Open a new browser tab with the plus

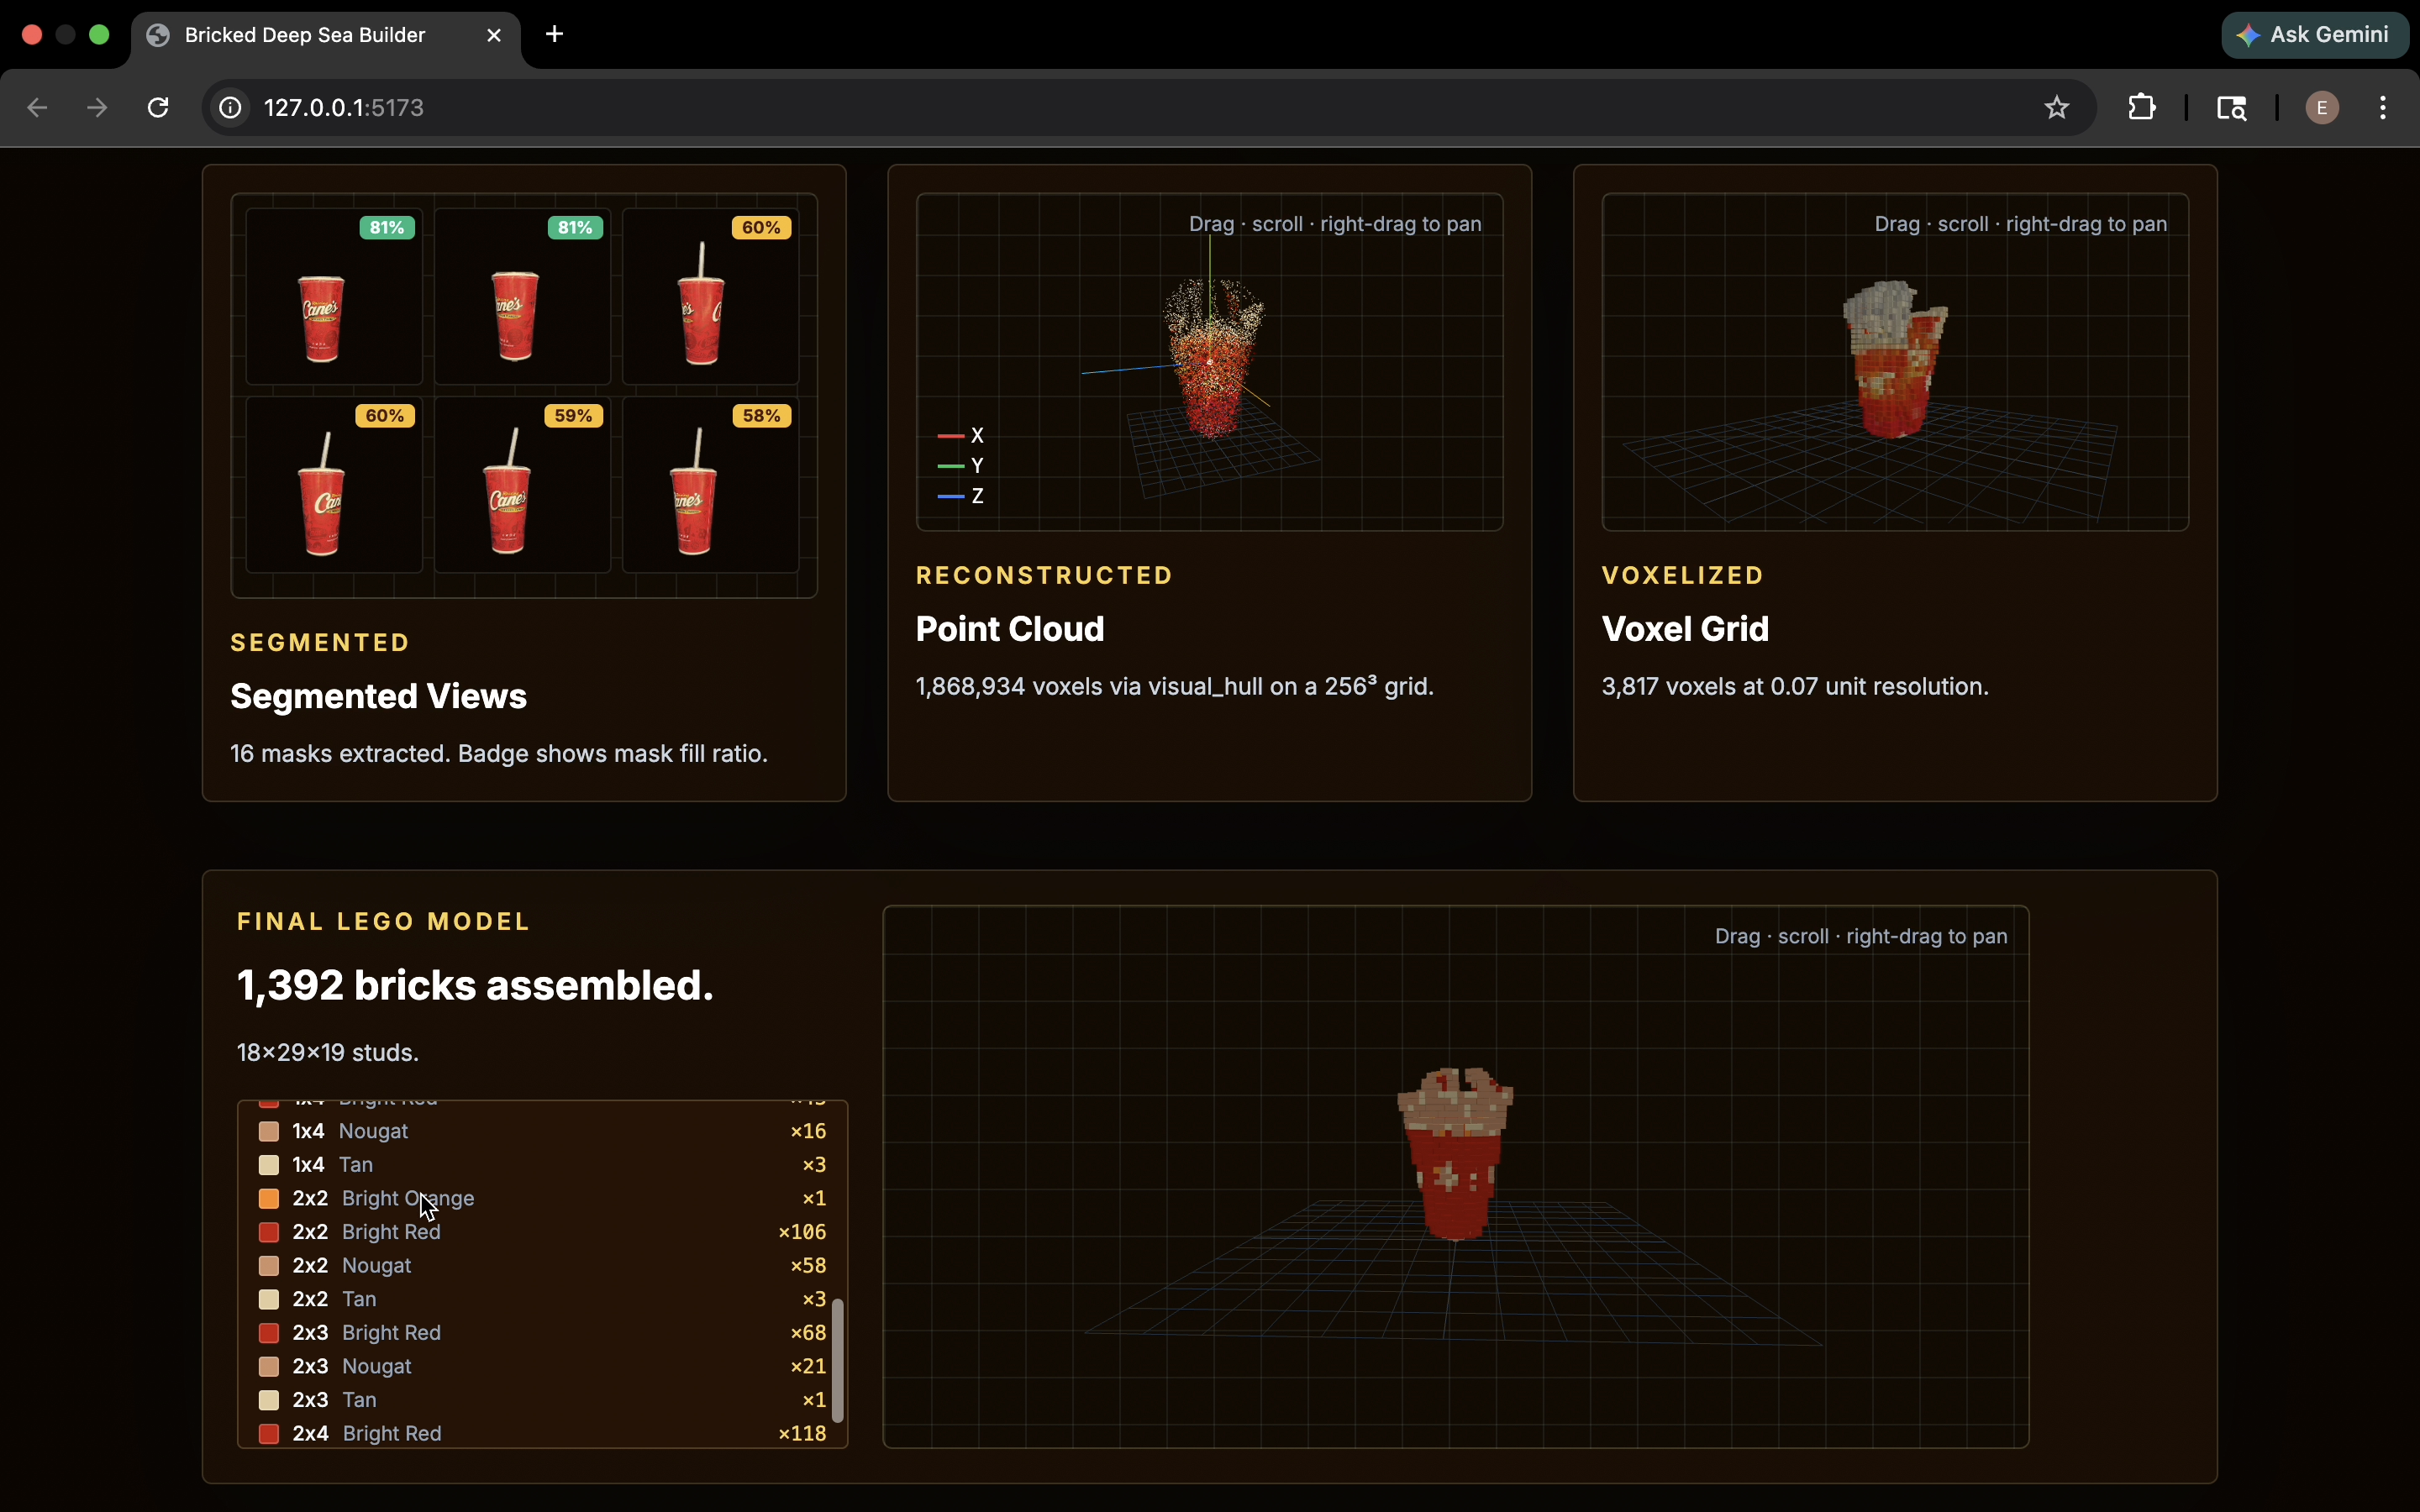click(x=555, y=35)
